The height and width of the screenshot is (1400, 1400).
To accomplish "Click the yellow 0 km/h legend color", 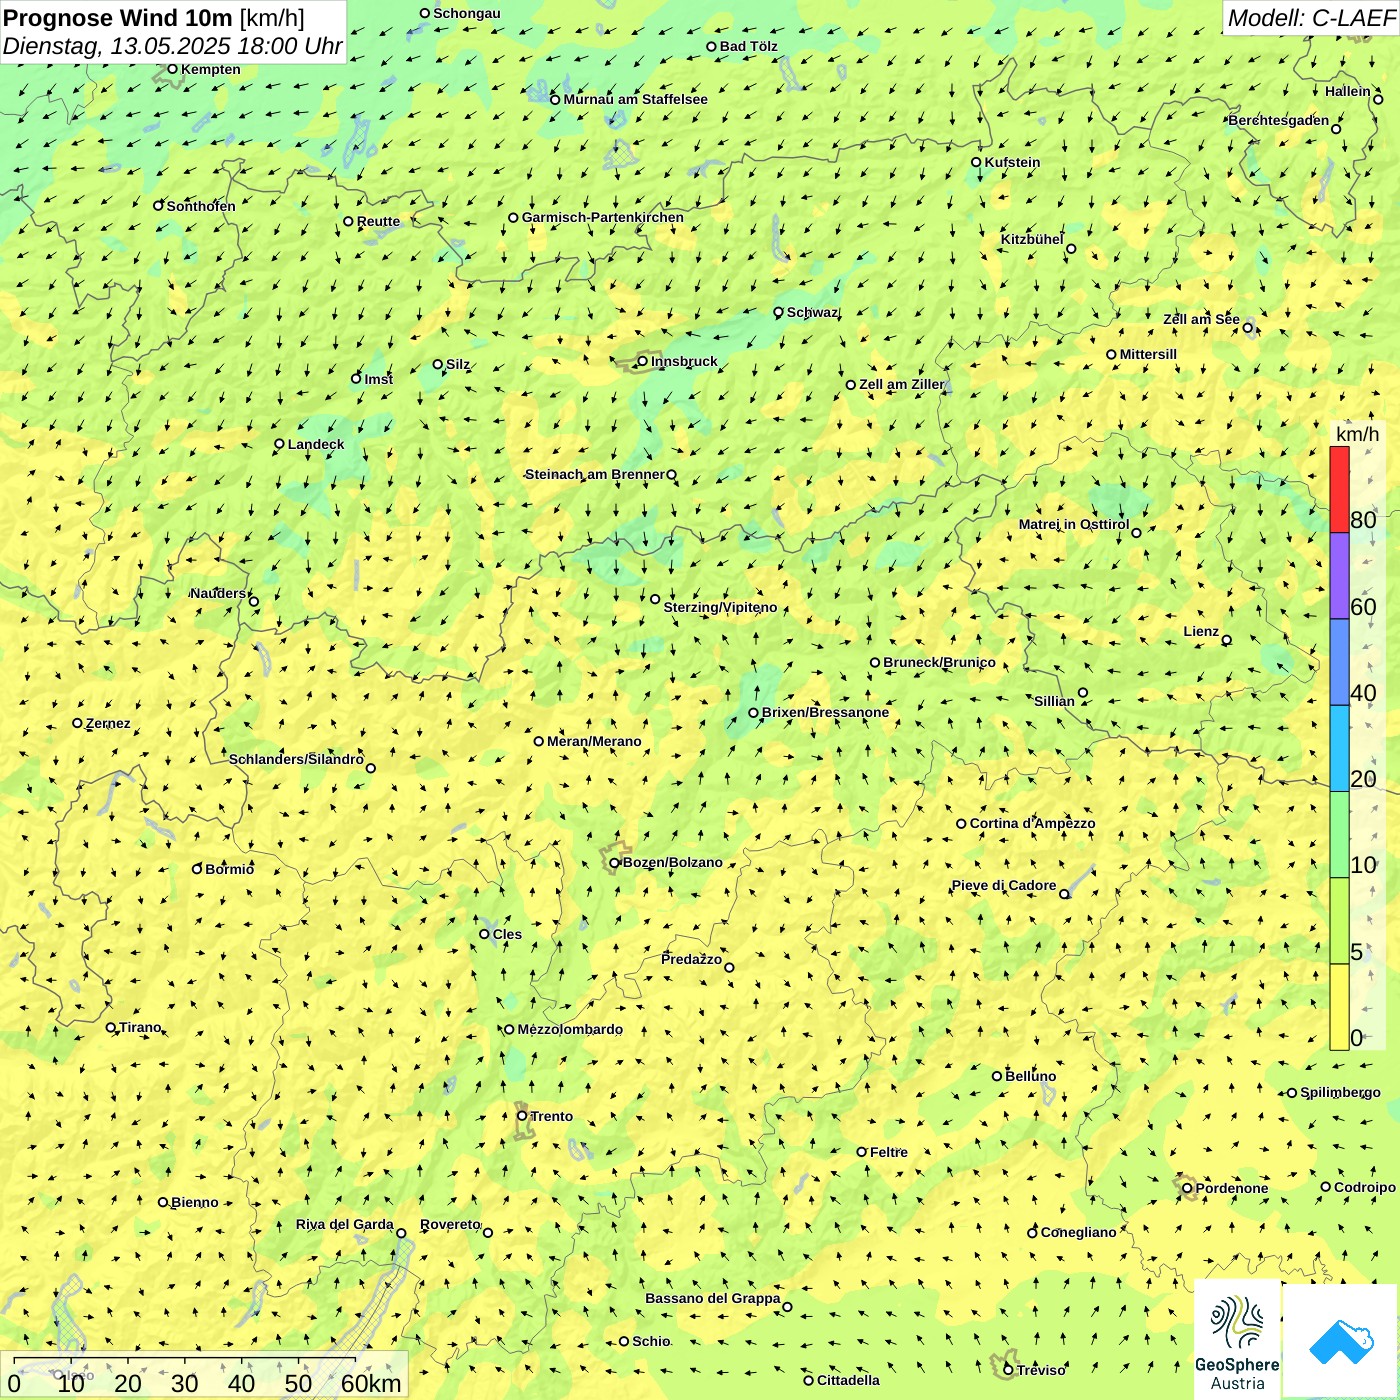I will click(x=1339, y=1007).
